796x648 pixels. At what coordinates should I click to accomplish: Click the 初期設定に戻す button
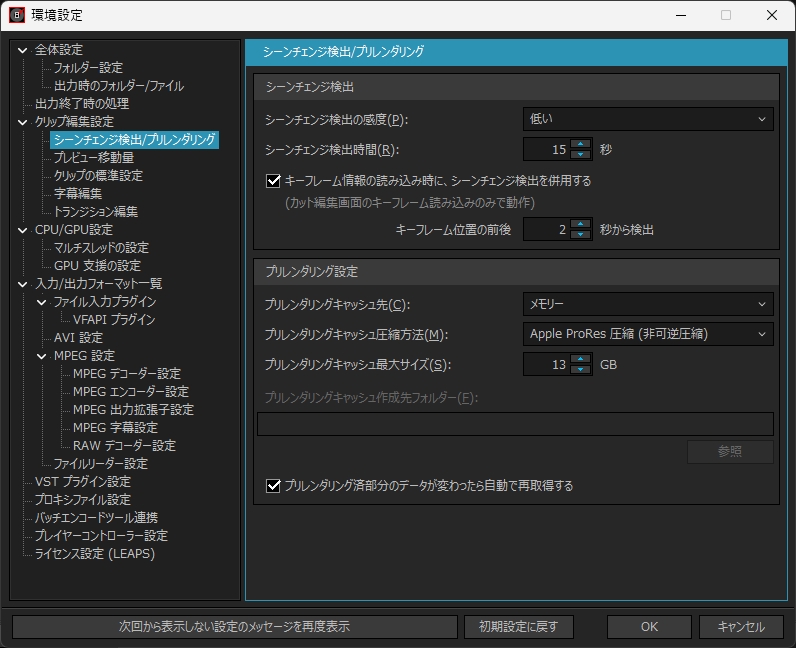(x=519, y=627)
